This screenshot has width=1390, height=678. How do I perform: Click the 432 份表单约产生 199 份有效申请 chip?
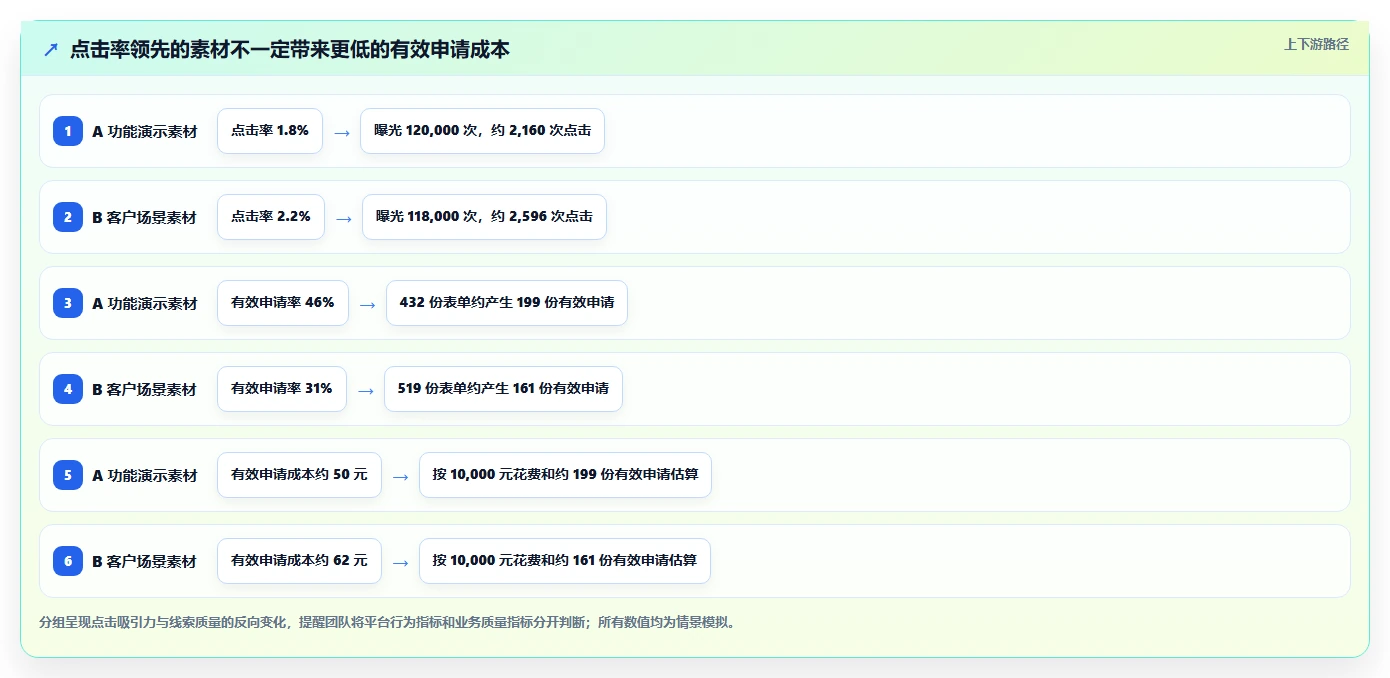pyautogui.click(x=507, y=303)
